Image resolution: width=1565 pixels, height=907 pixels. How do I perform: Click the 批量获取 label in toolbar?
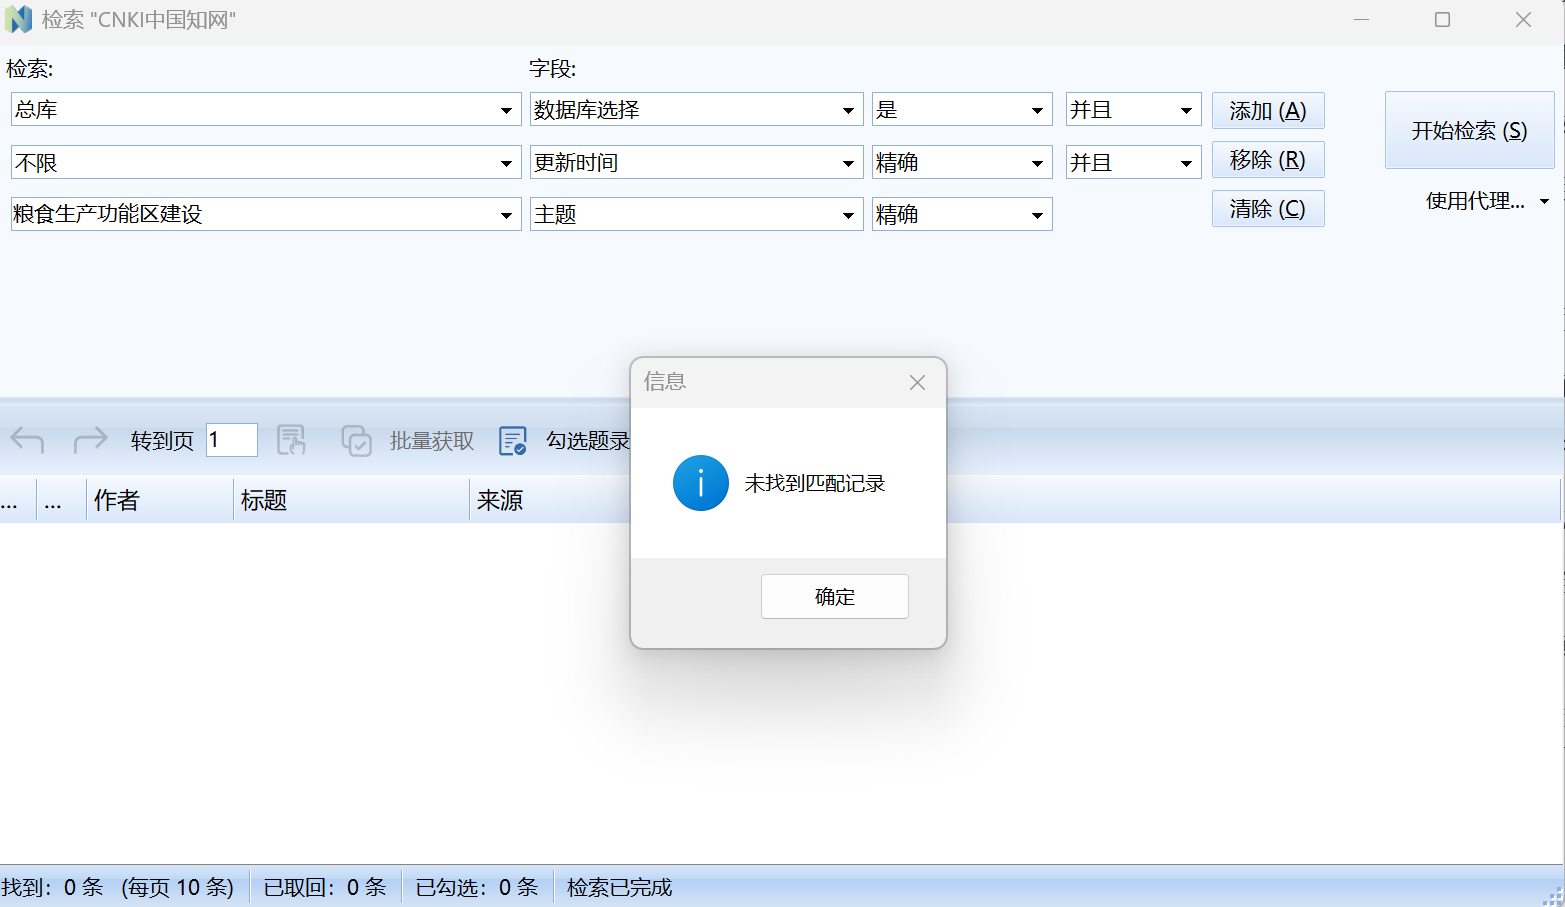432,441
